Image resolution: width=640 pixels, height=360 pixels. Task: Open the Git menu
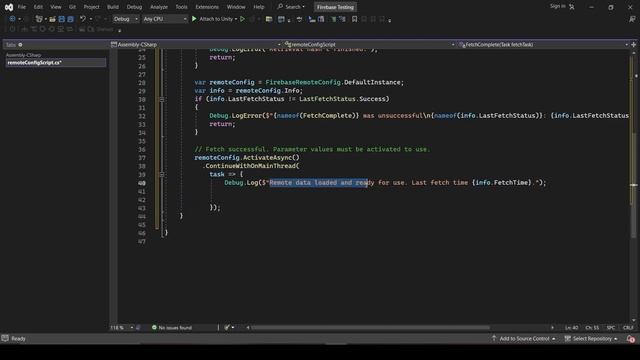(x=72, y=7)
